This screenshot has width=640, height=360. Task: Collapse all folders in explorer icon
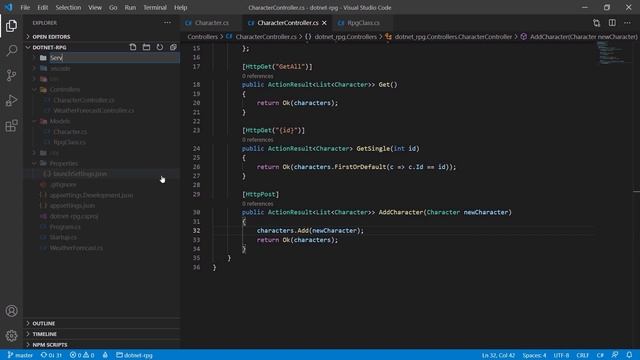pyautogui.click(x=173, y=47)
